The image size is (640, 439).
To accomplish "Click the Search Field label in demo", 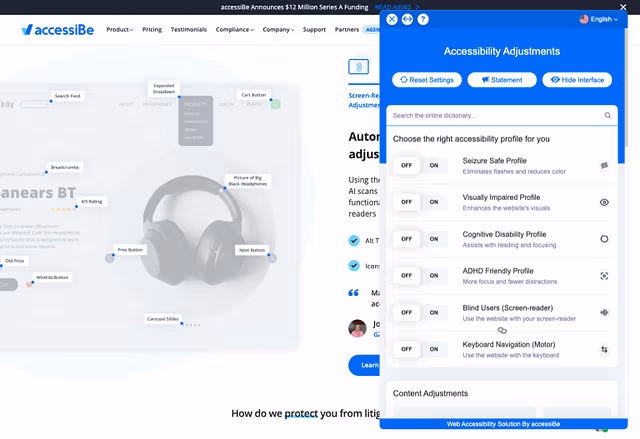I will (68, 96).
